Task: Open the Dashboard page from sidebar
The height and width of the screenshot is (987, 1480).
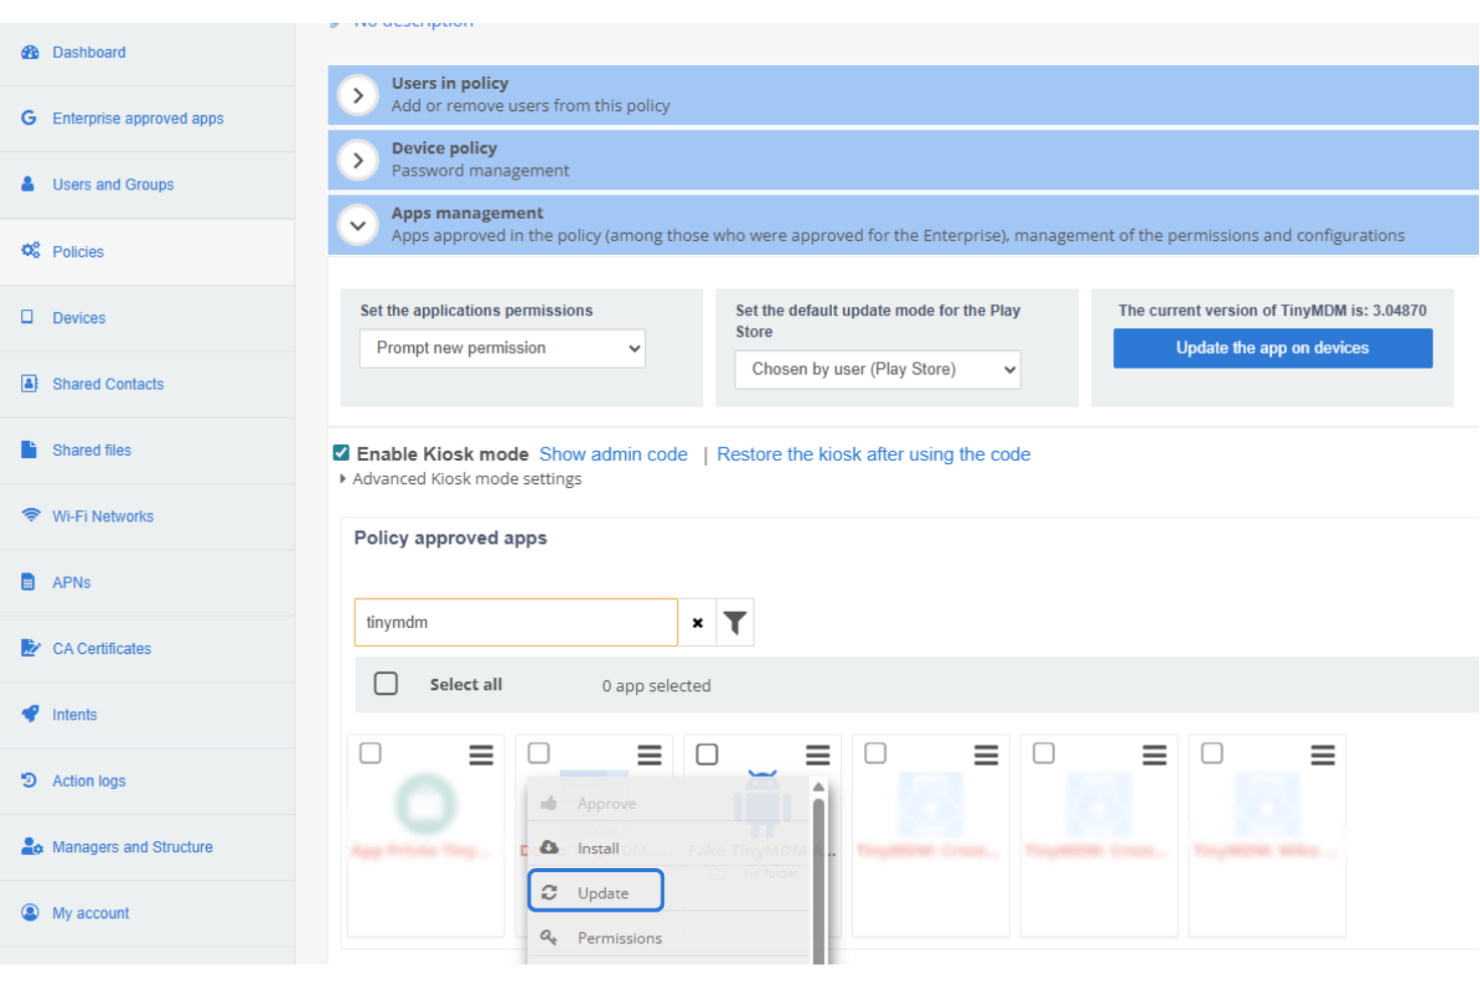Action: point(89,52)
